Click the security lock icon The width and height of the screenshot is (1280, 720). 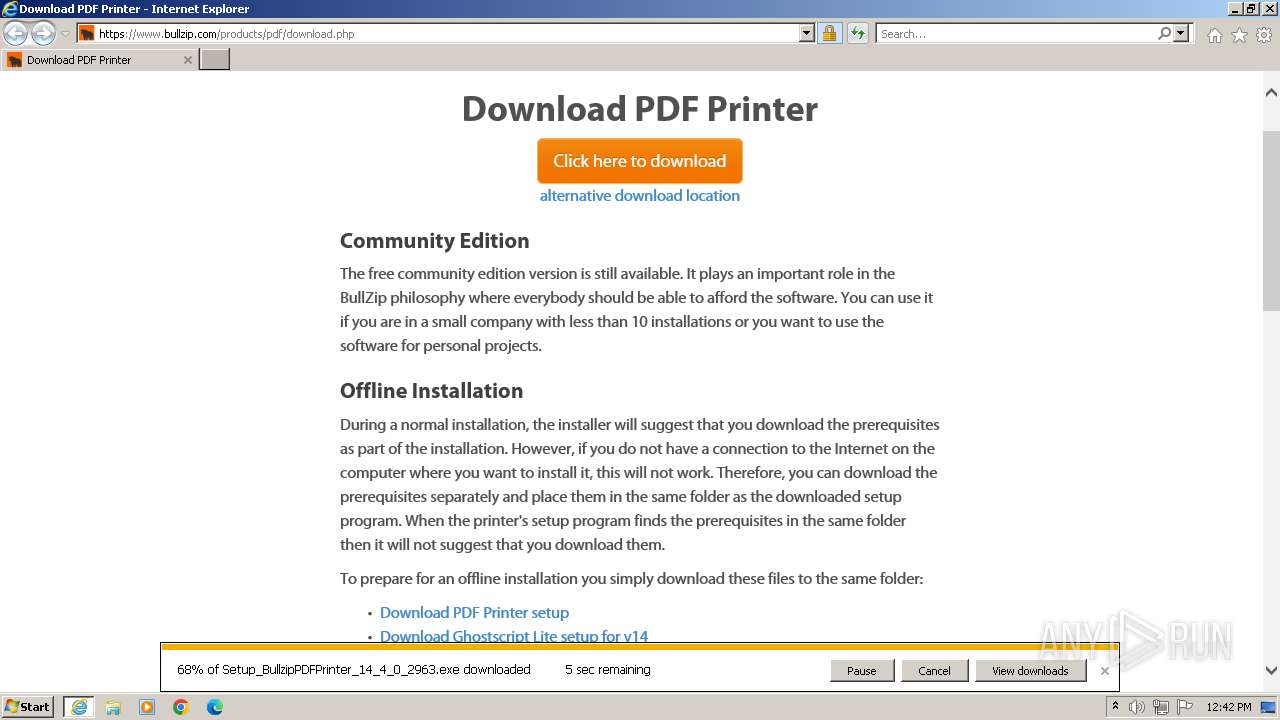tap(829, 33)
